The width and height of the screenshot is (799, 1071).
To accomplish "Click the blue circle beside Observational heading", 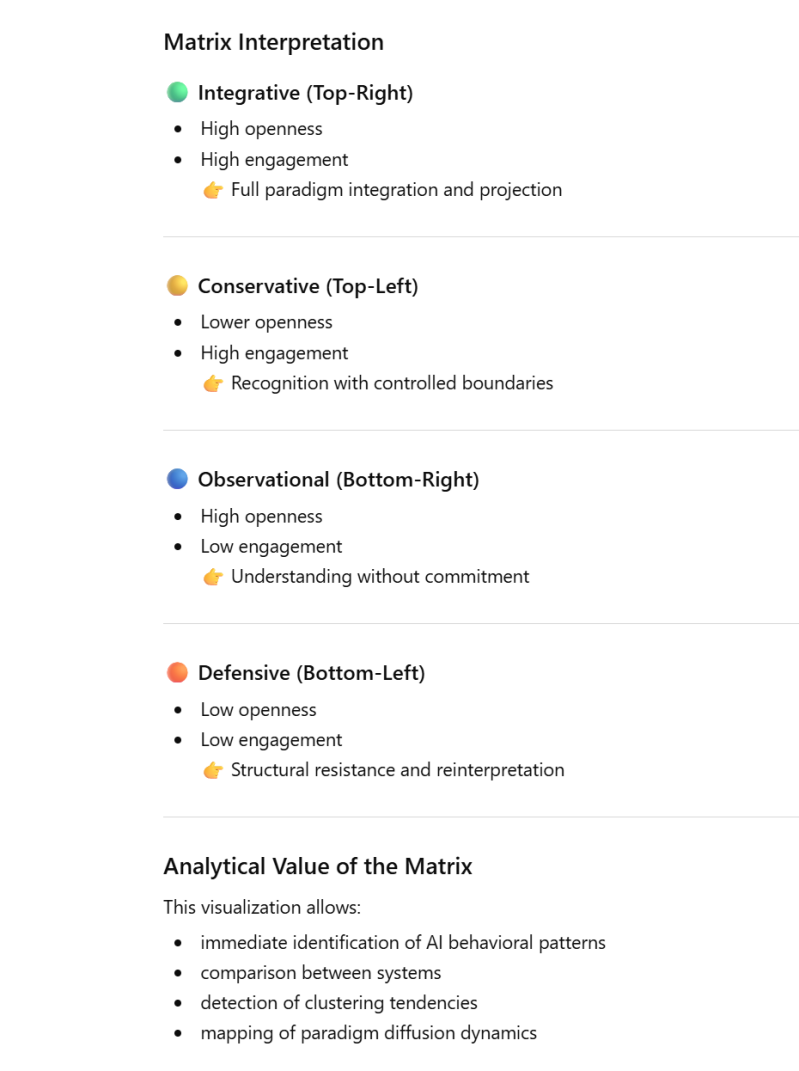I will point(177,479).
